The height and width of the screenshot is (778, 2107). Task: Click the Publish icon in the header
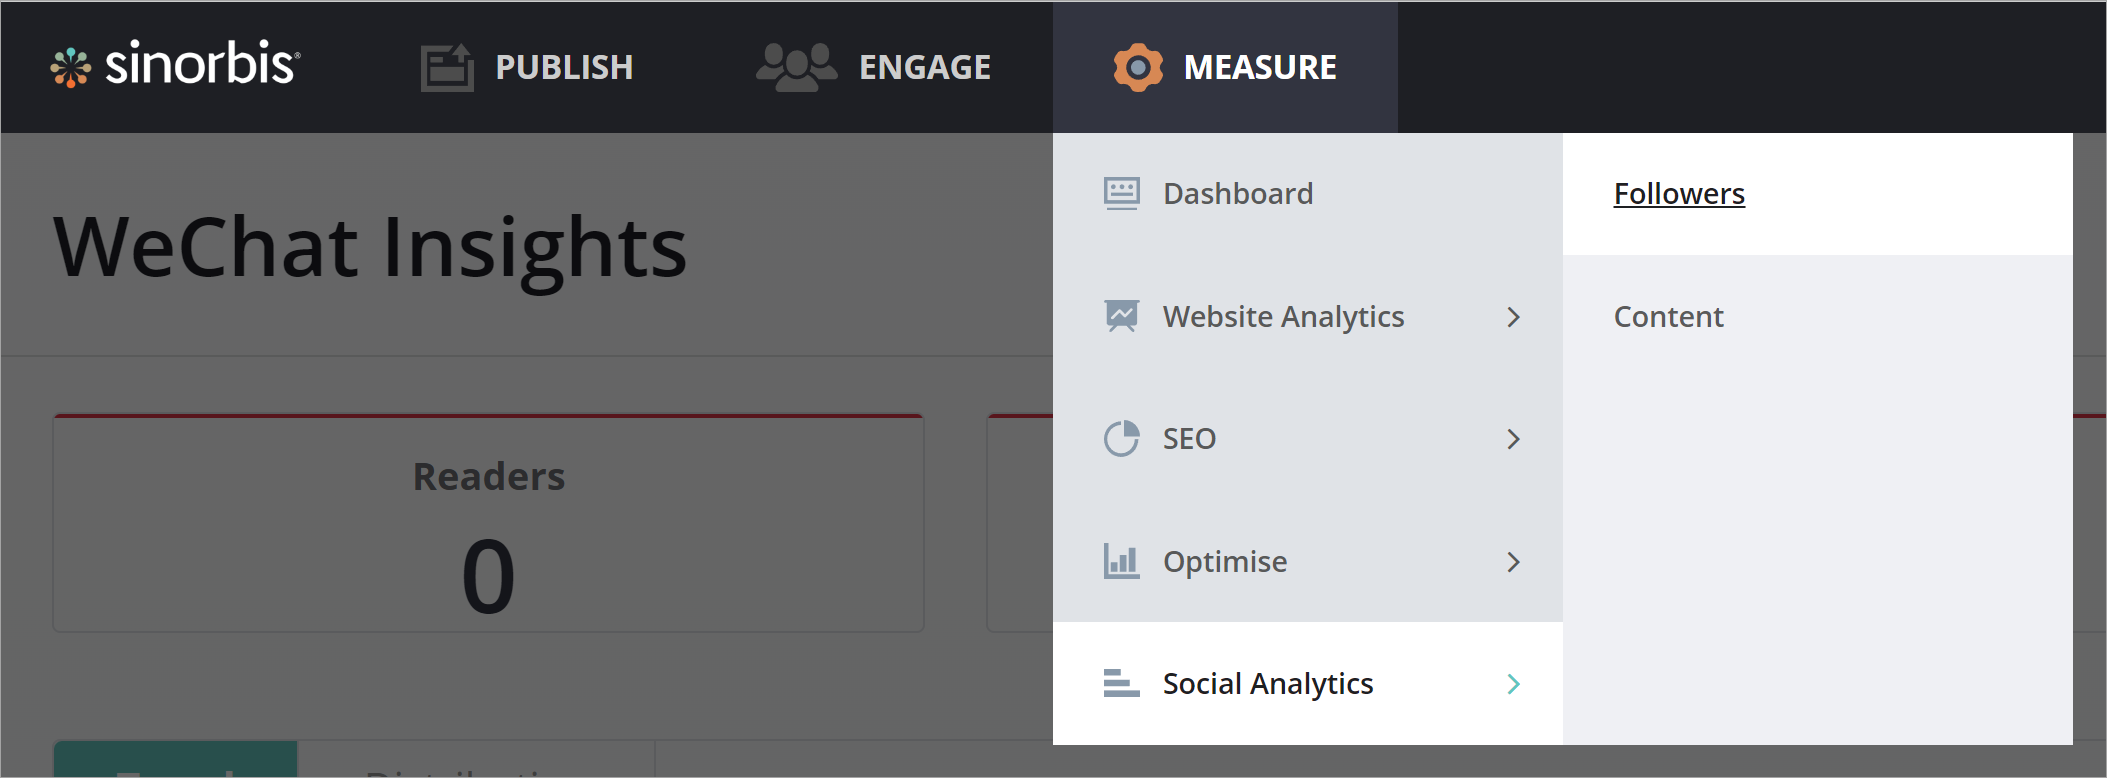pyautogui.click(x=446, y=68)
